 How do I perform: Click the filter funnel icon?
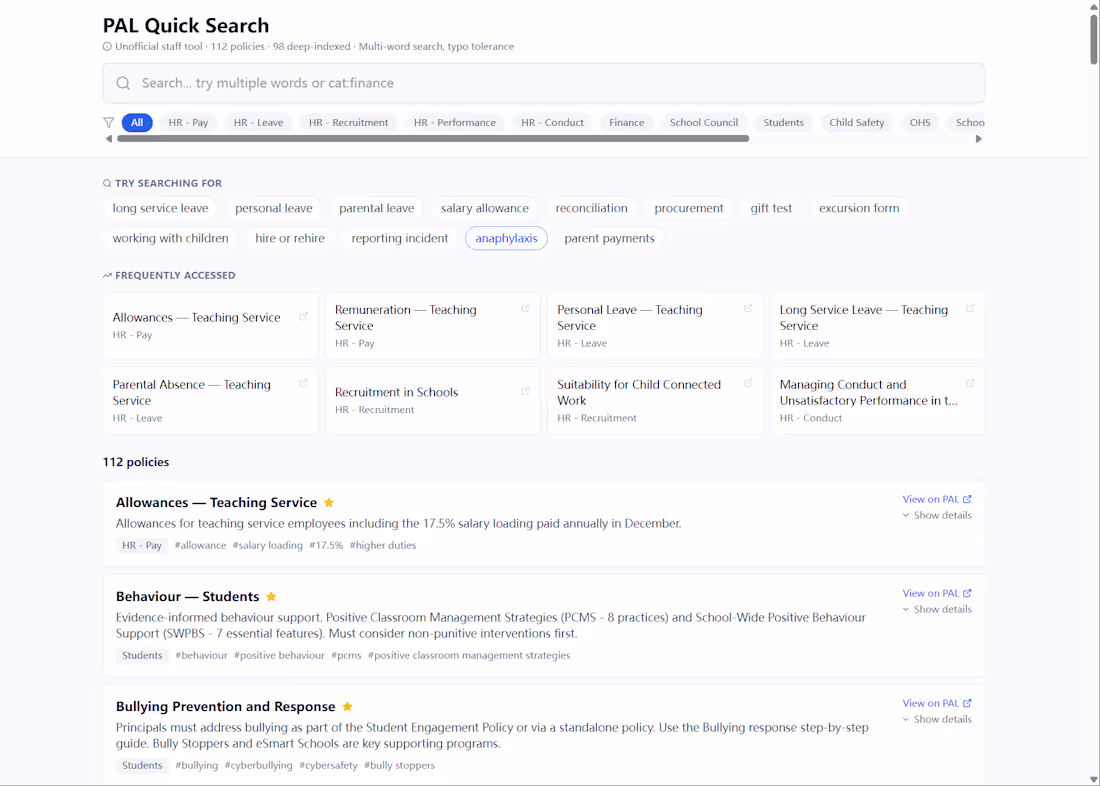coord(109,123)
